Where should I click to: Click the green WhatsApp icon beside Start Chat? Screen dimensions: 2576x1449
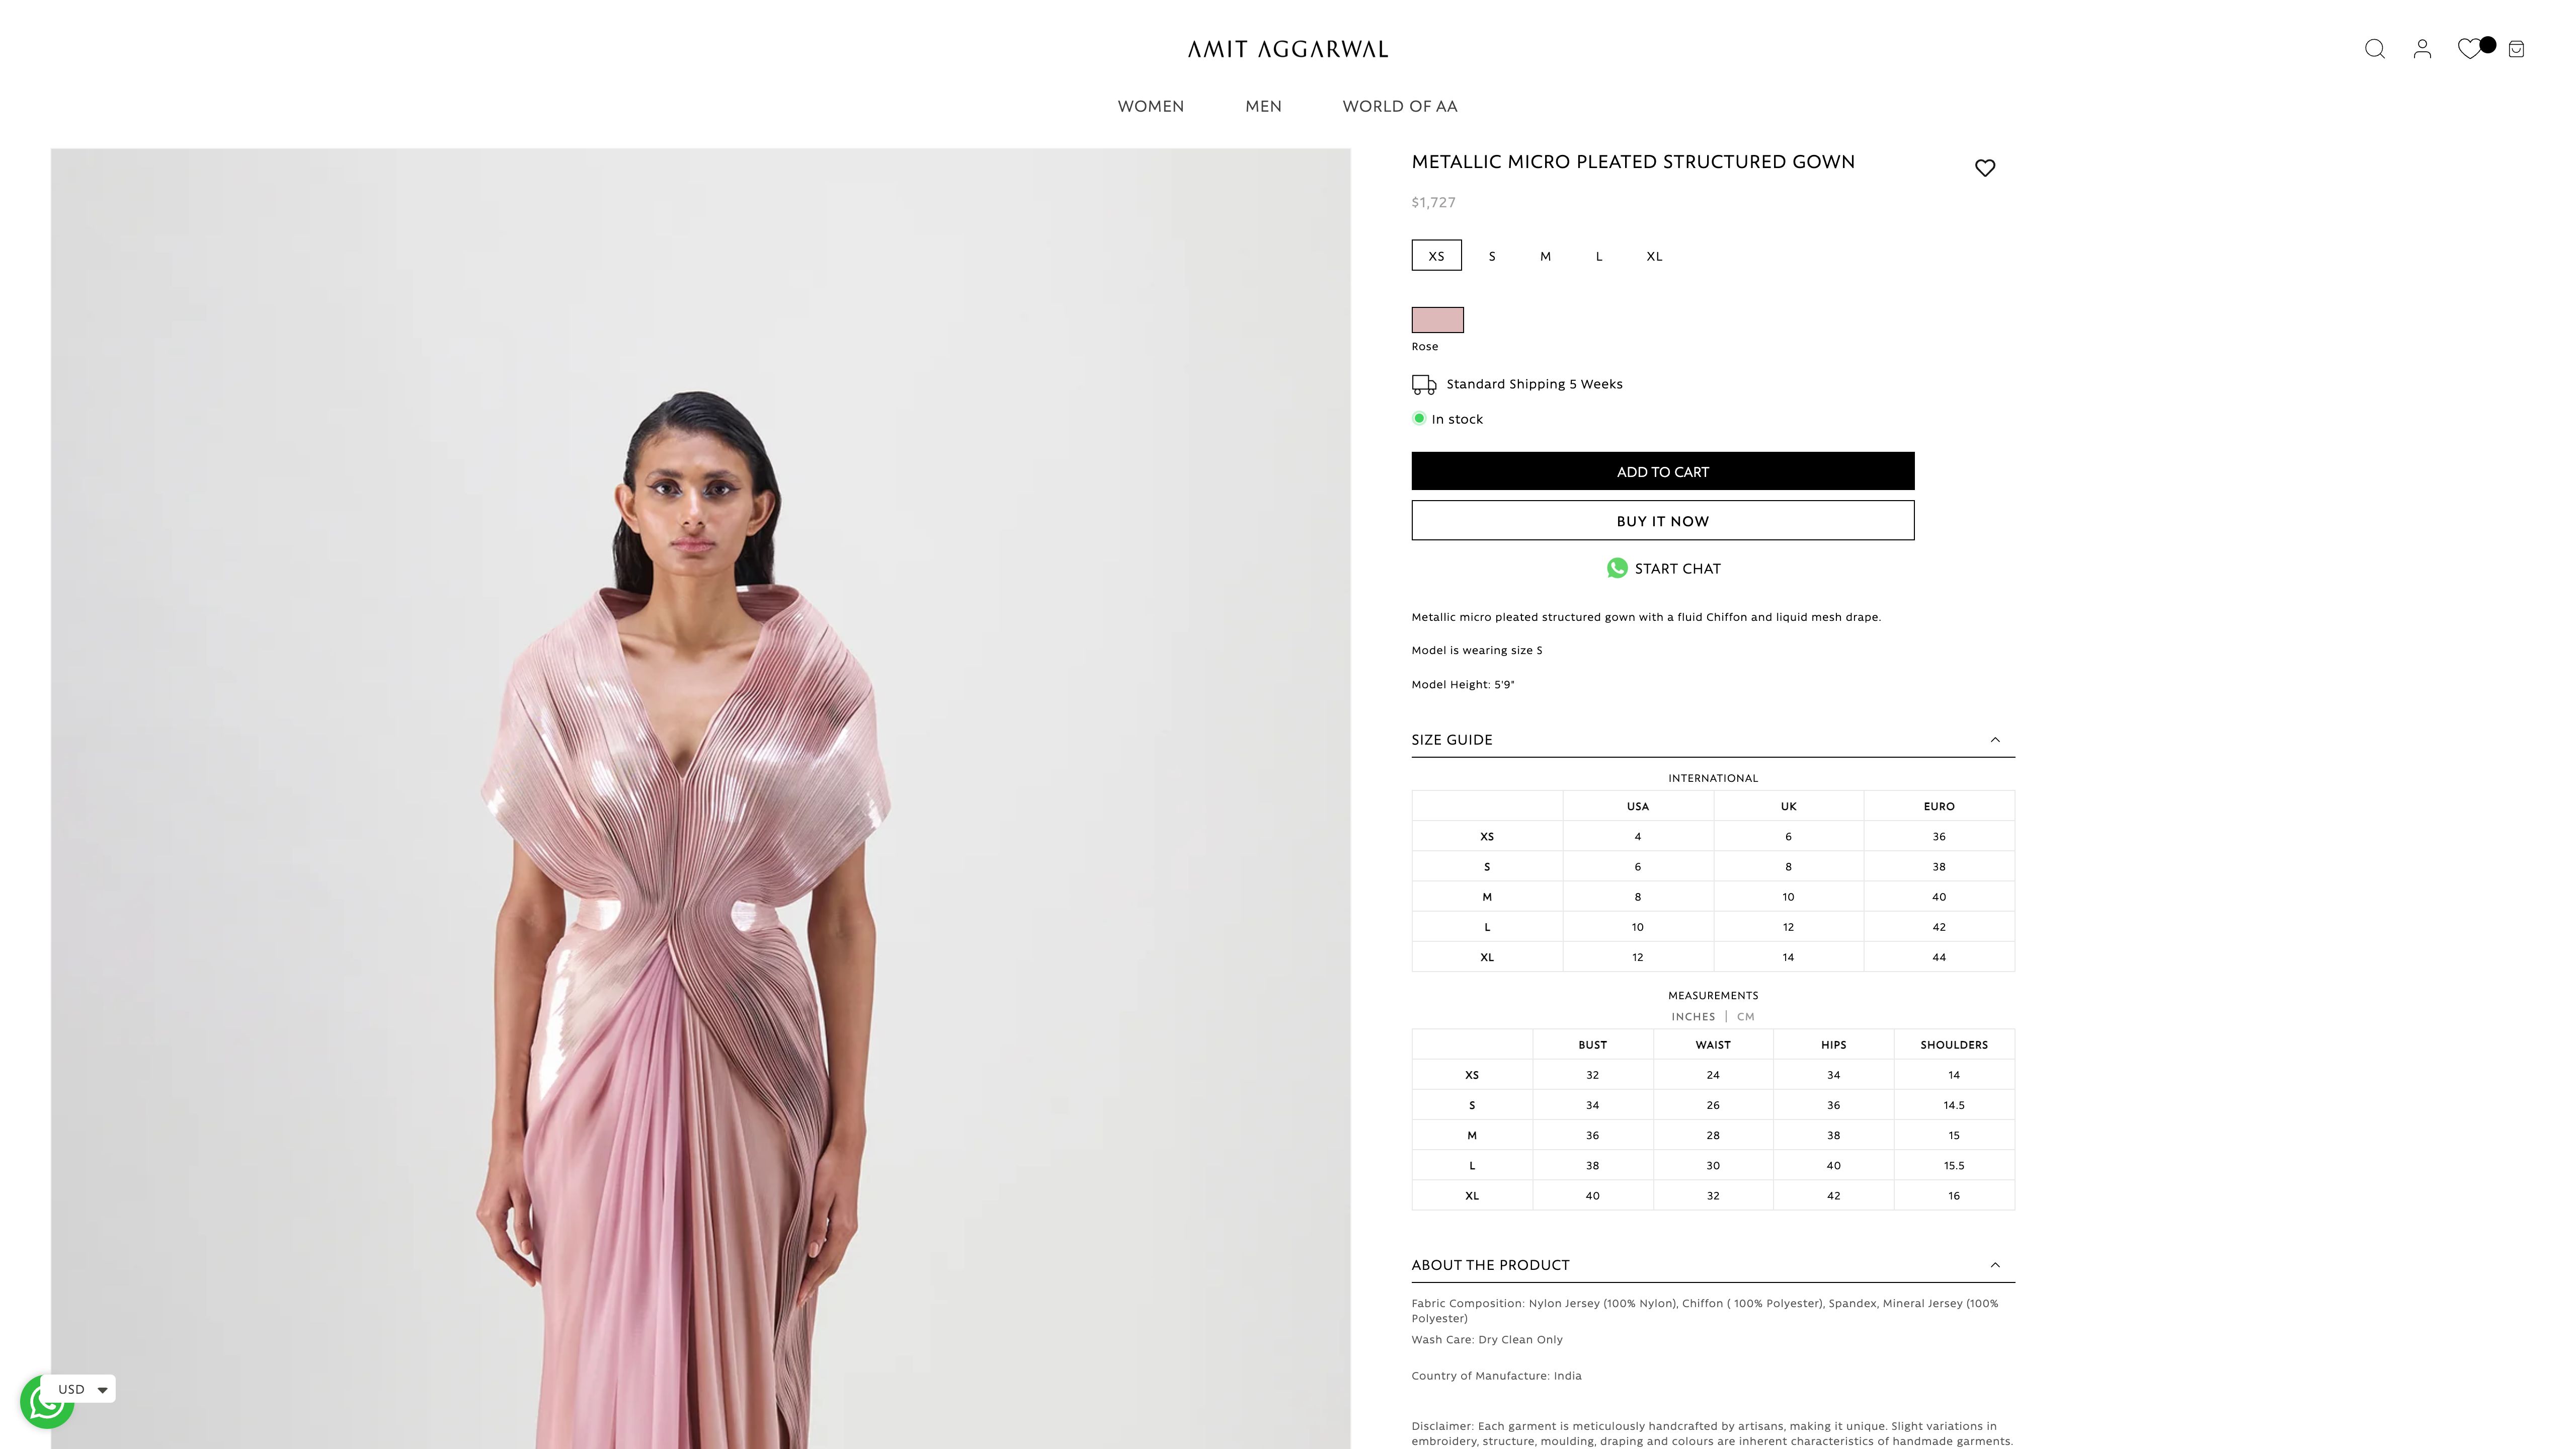[1616, 568]
